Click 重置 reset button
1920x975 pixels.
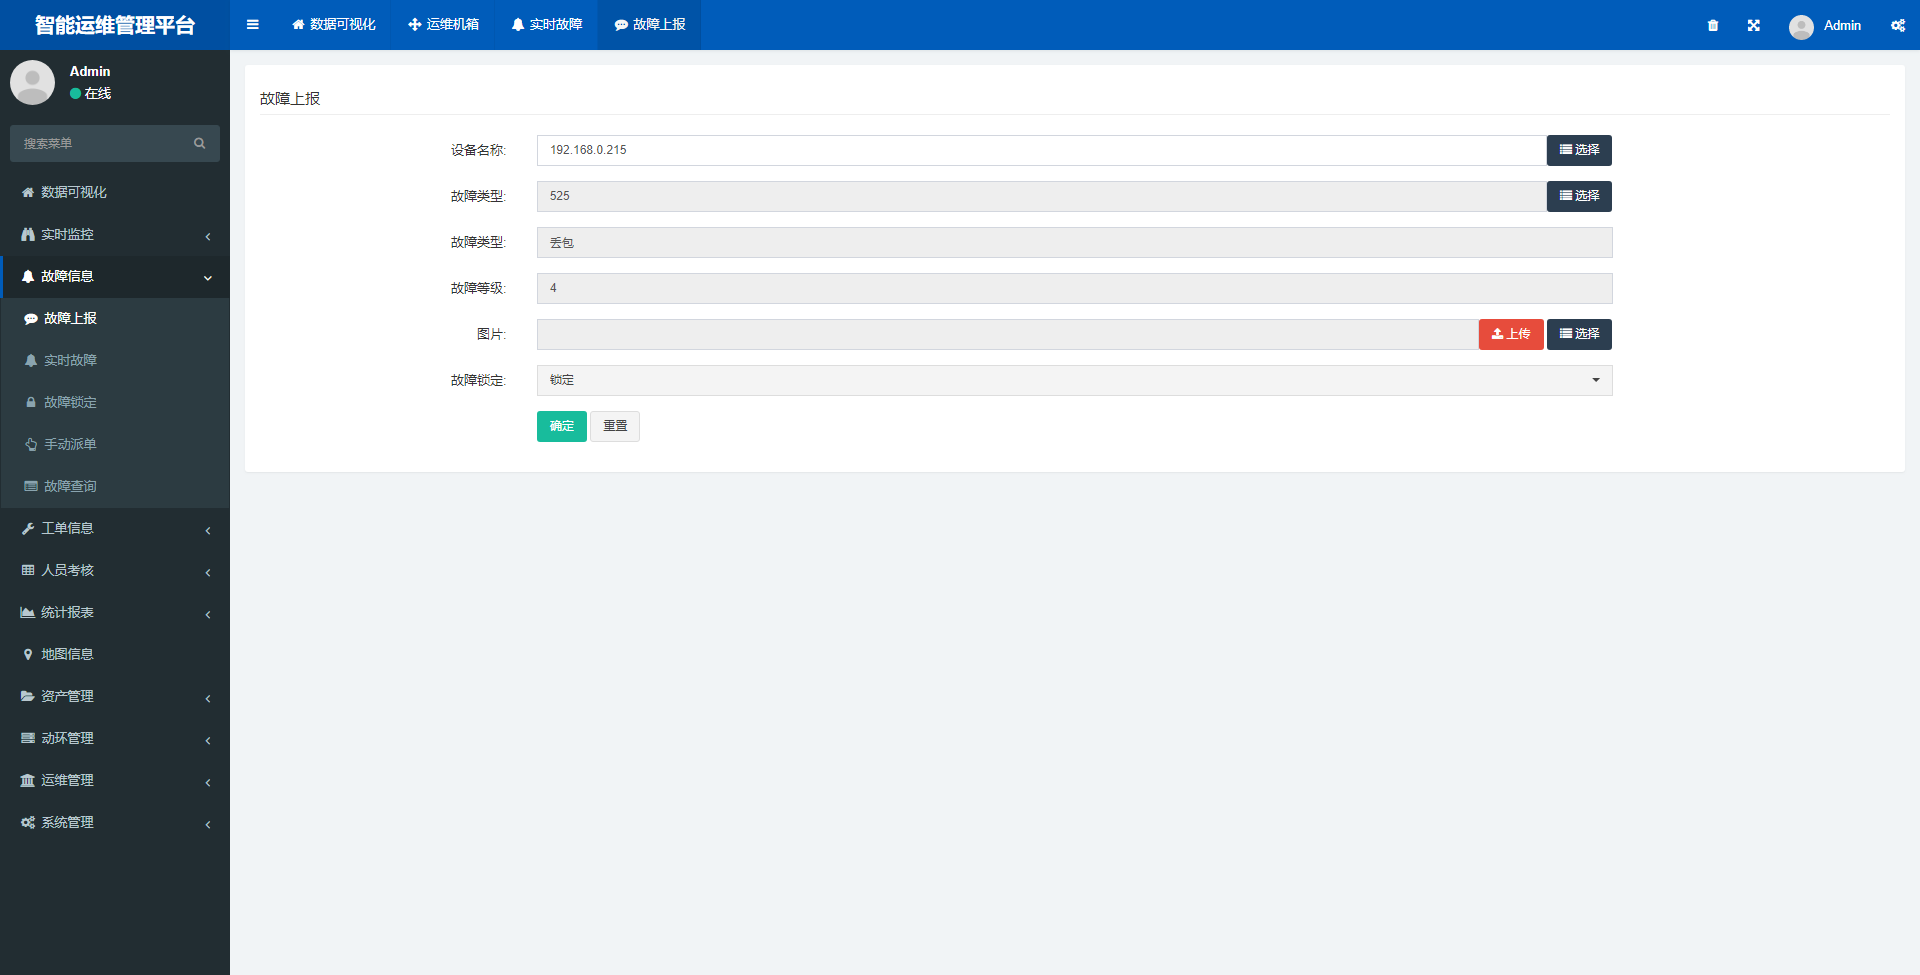tap(615, 426)
